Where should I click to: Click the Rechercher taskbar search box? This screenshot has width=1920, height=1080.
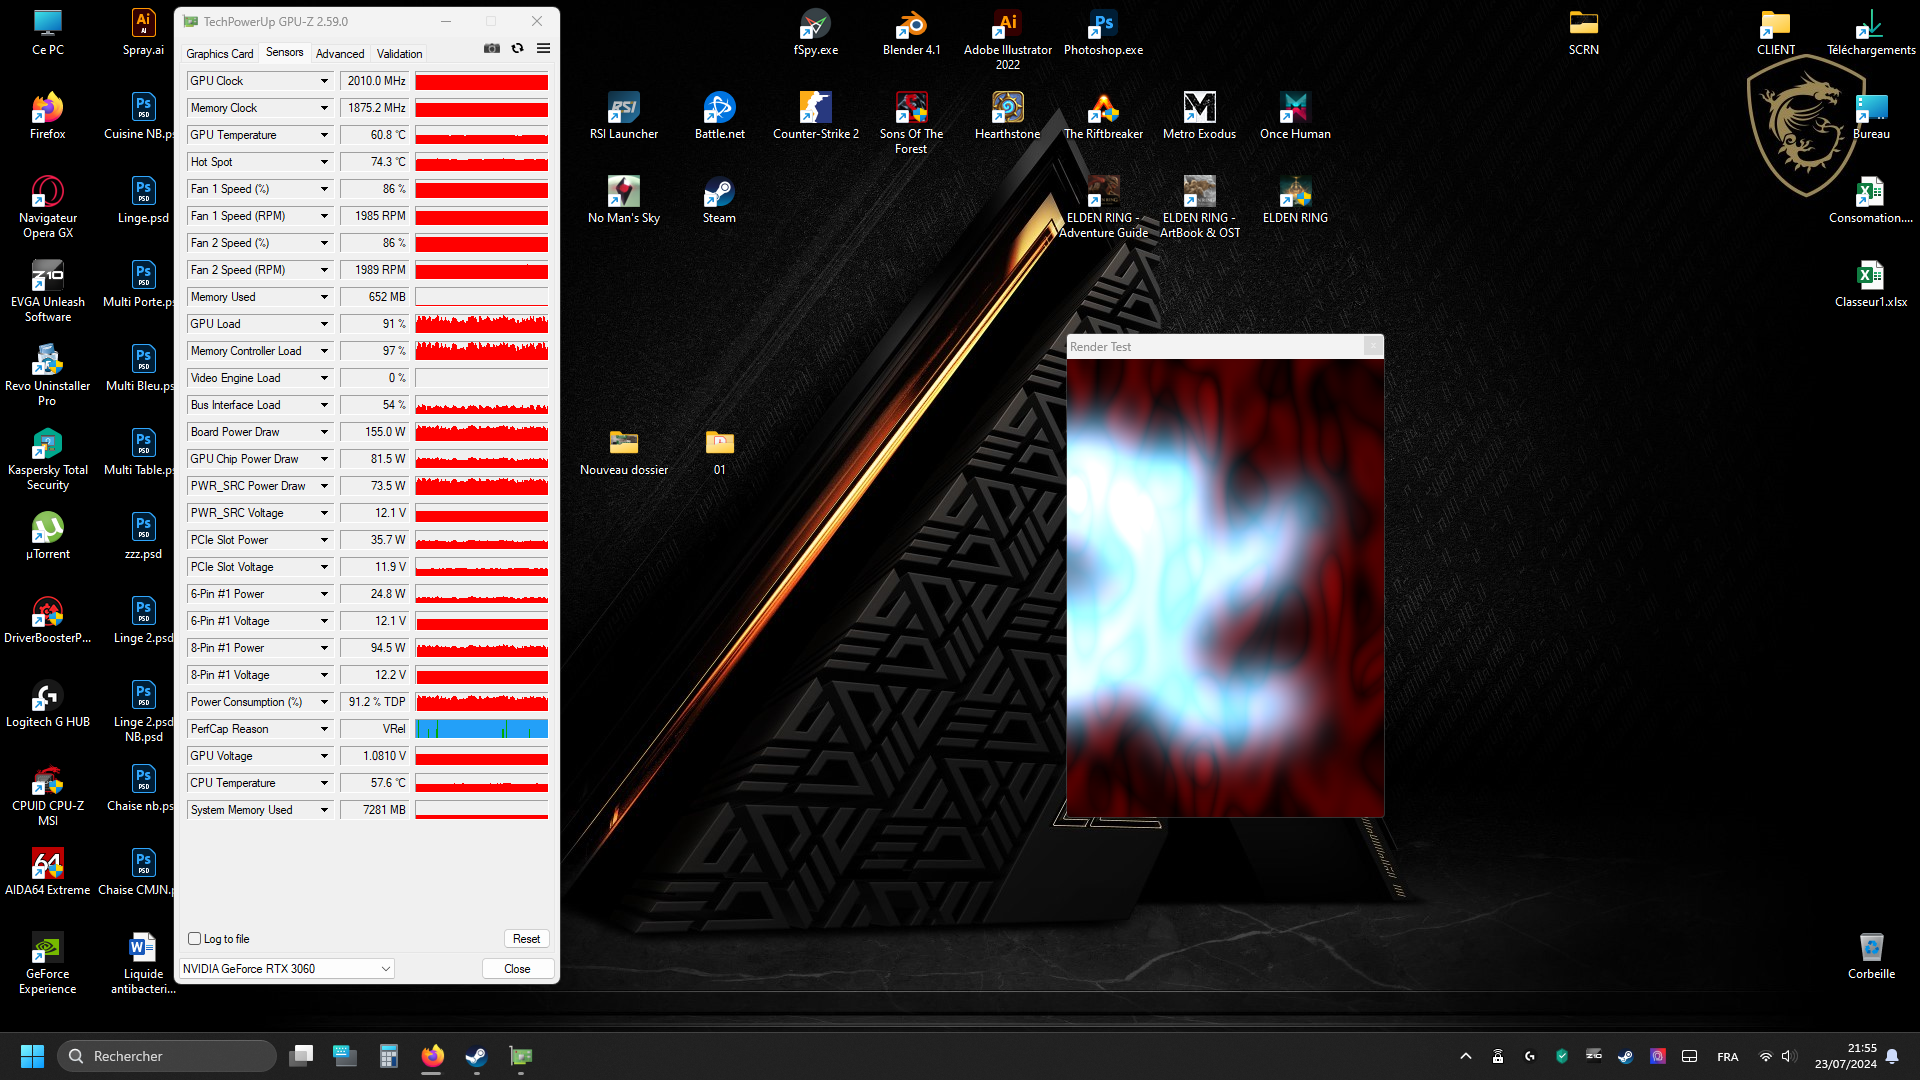(167, 1056)
